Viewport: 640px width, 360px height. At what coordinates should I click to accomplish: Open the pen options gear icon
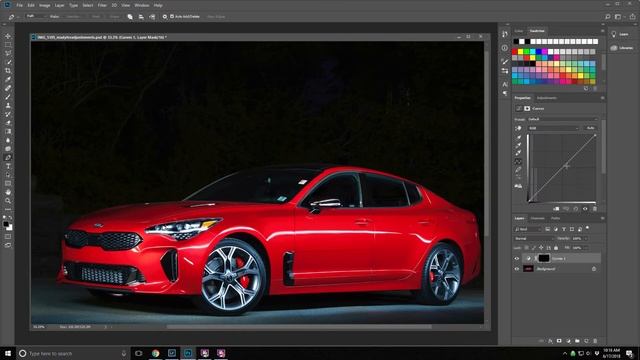coord(164,17)
